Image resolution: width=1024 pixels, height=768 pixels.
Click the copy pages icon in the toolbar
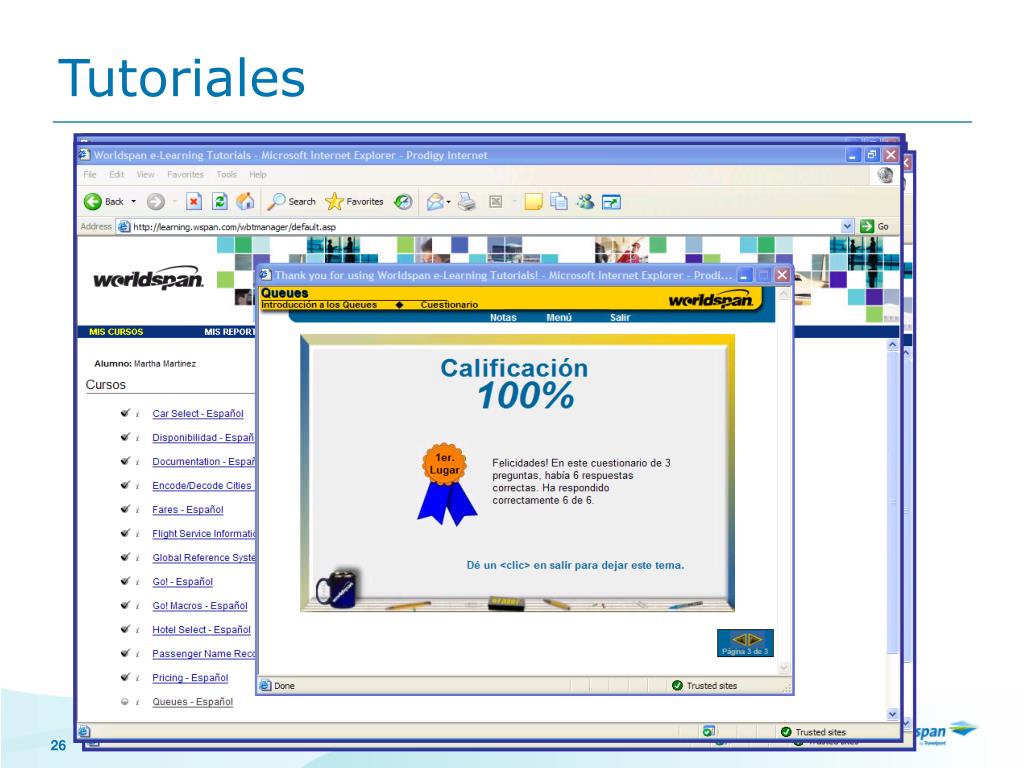click(559, 202)
